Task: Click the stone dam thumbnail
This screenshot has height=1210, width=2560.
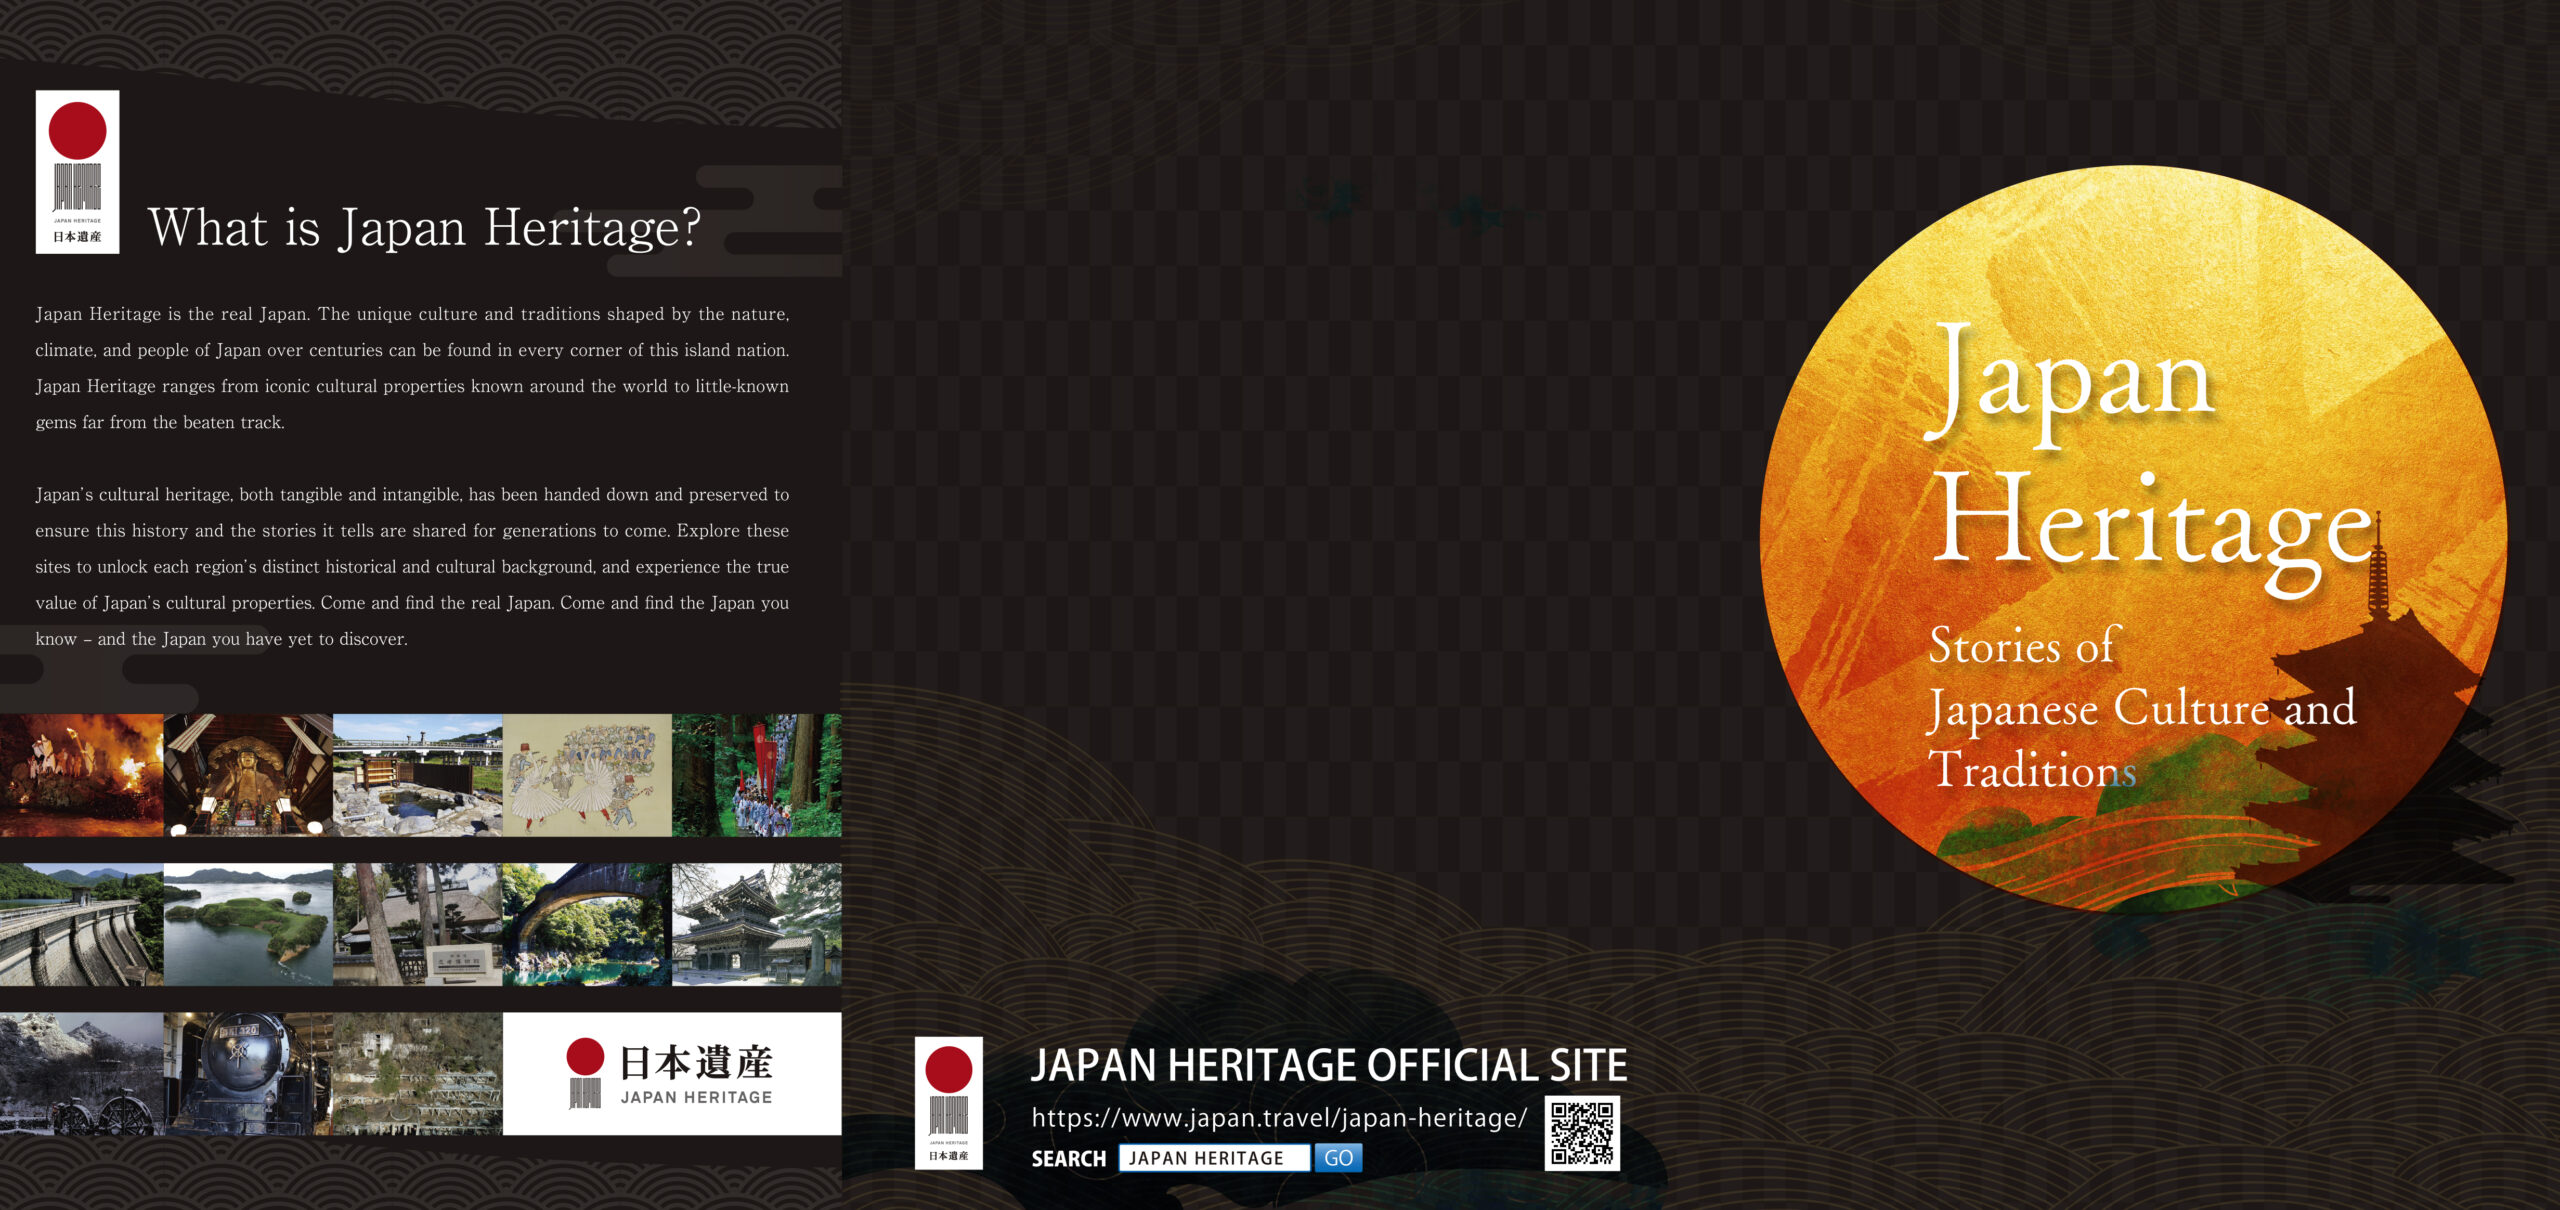Action: tap(81, 925)
